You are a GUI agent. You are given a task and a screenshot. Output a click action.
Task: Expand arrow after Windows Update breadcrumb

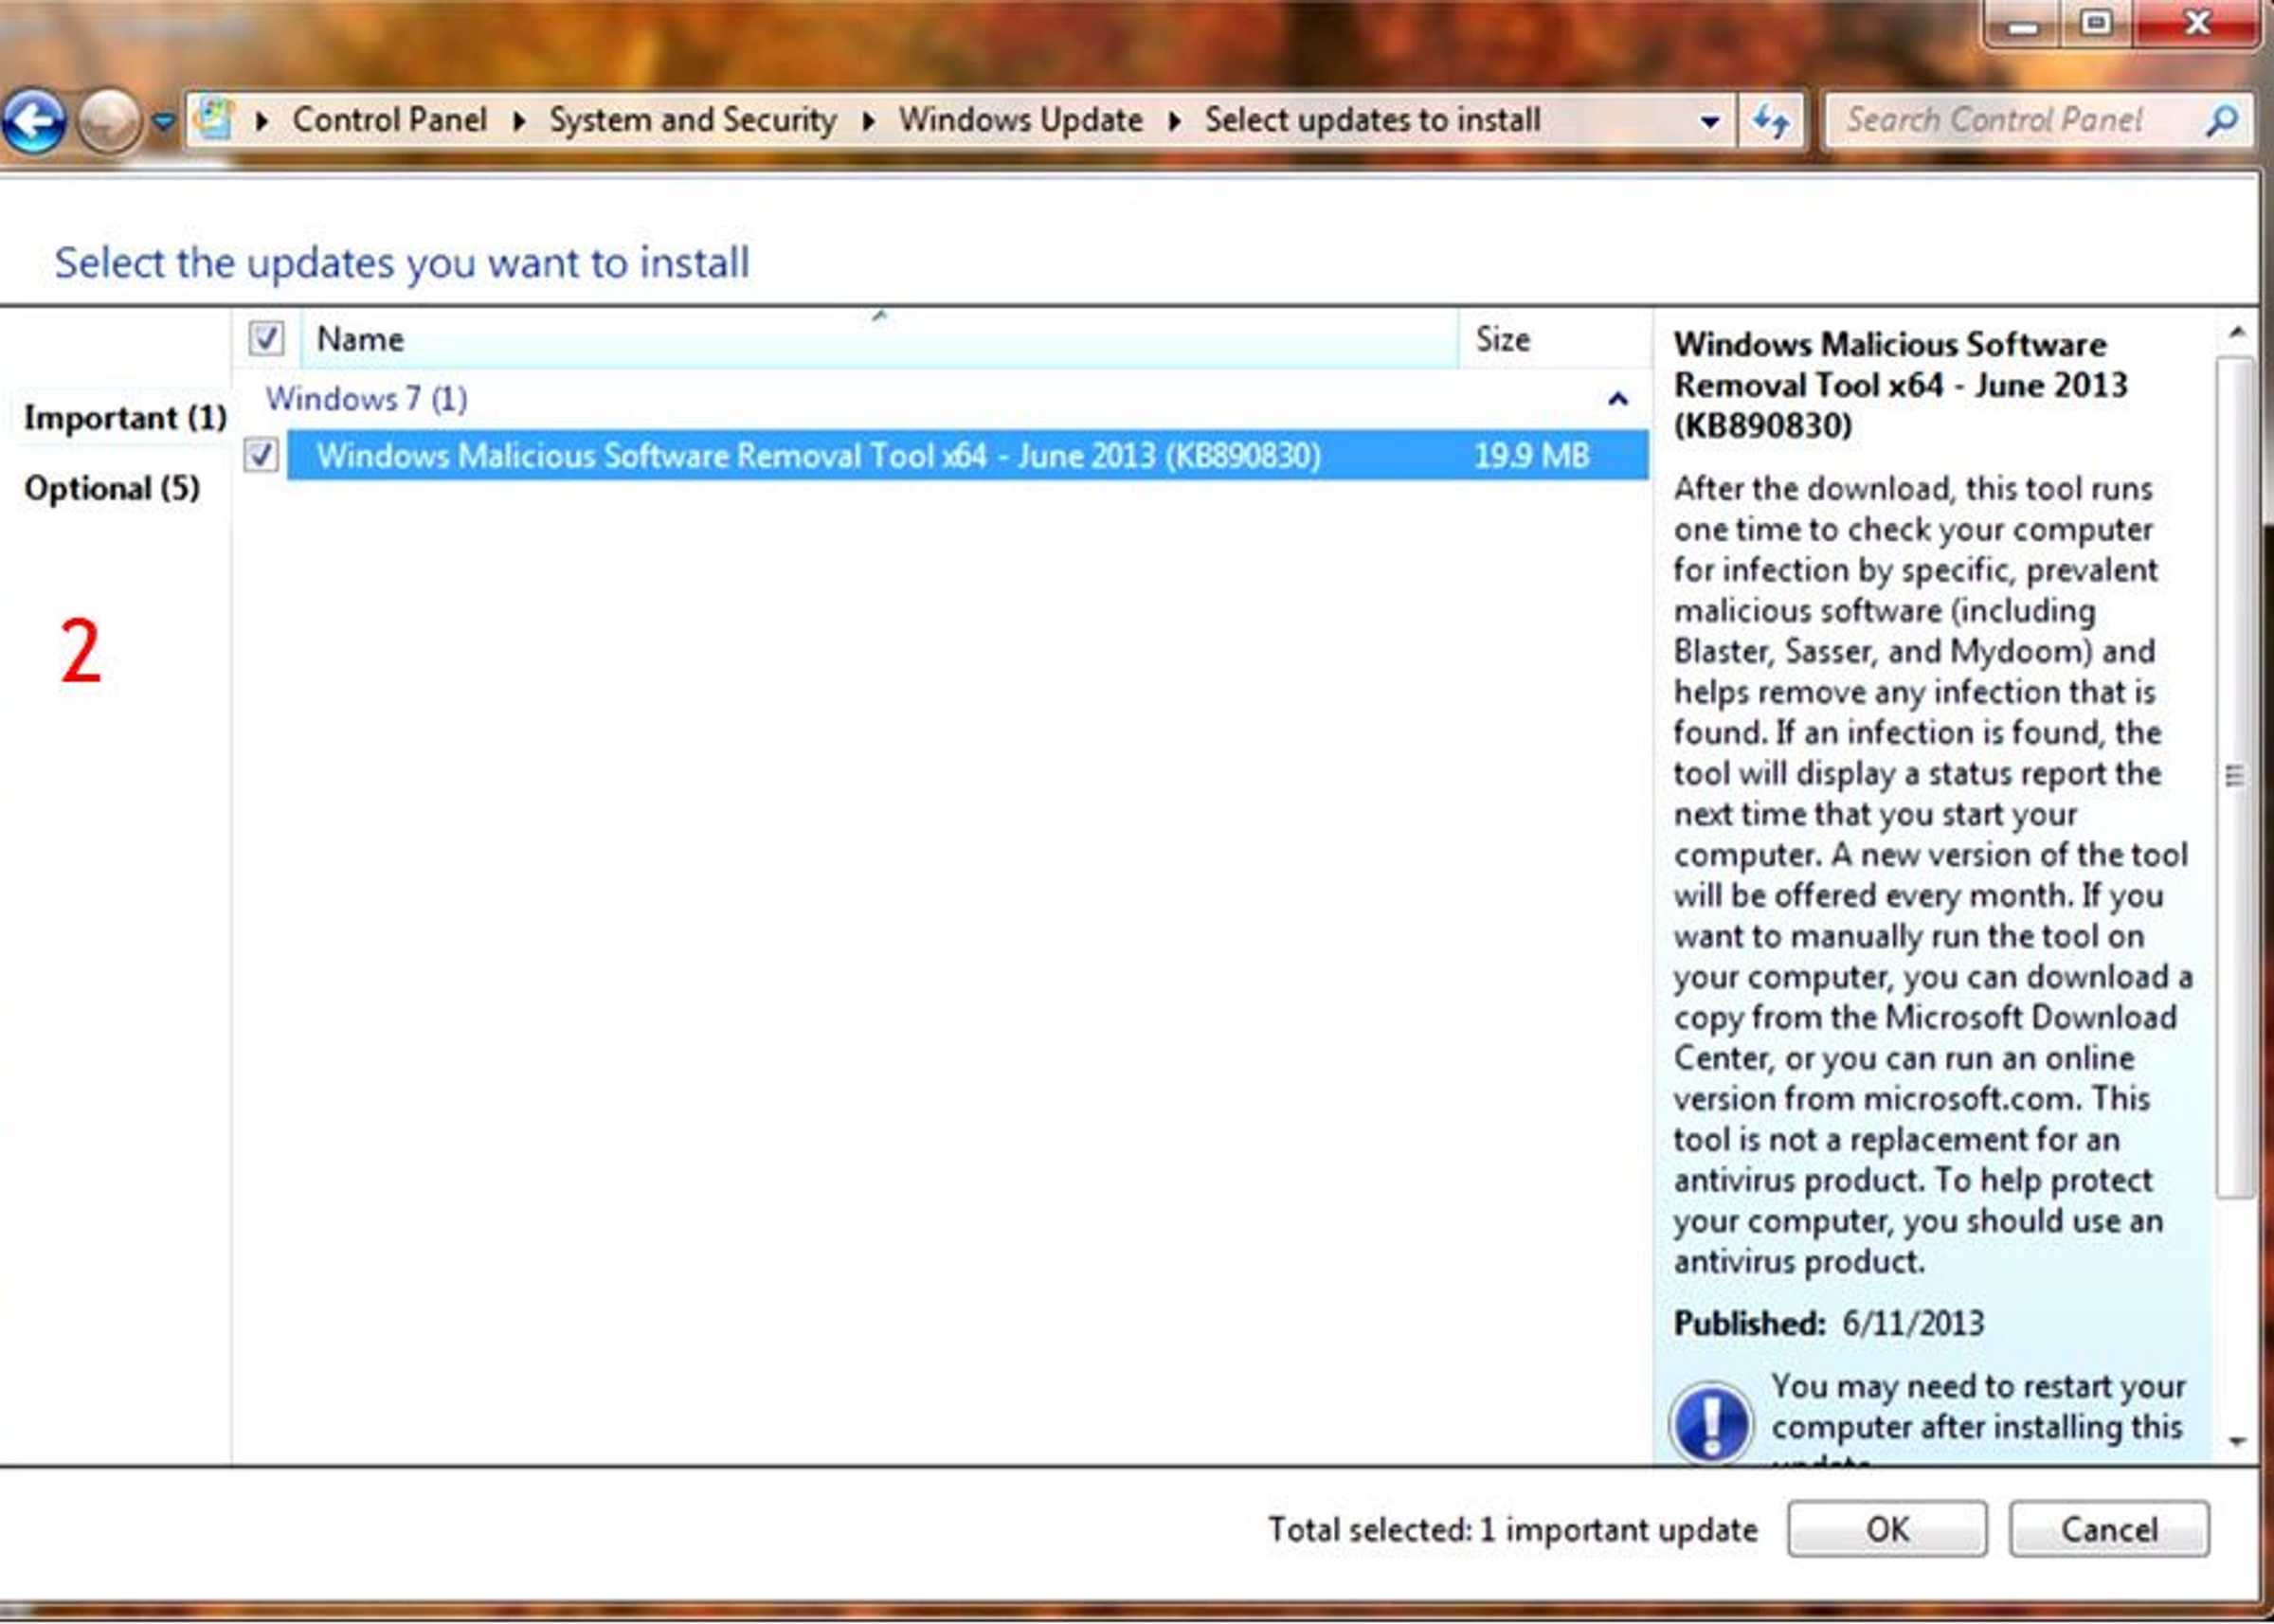pos(1174,121)
